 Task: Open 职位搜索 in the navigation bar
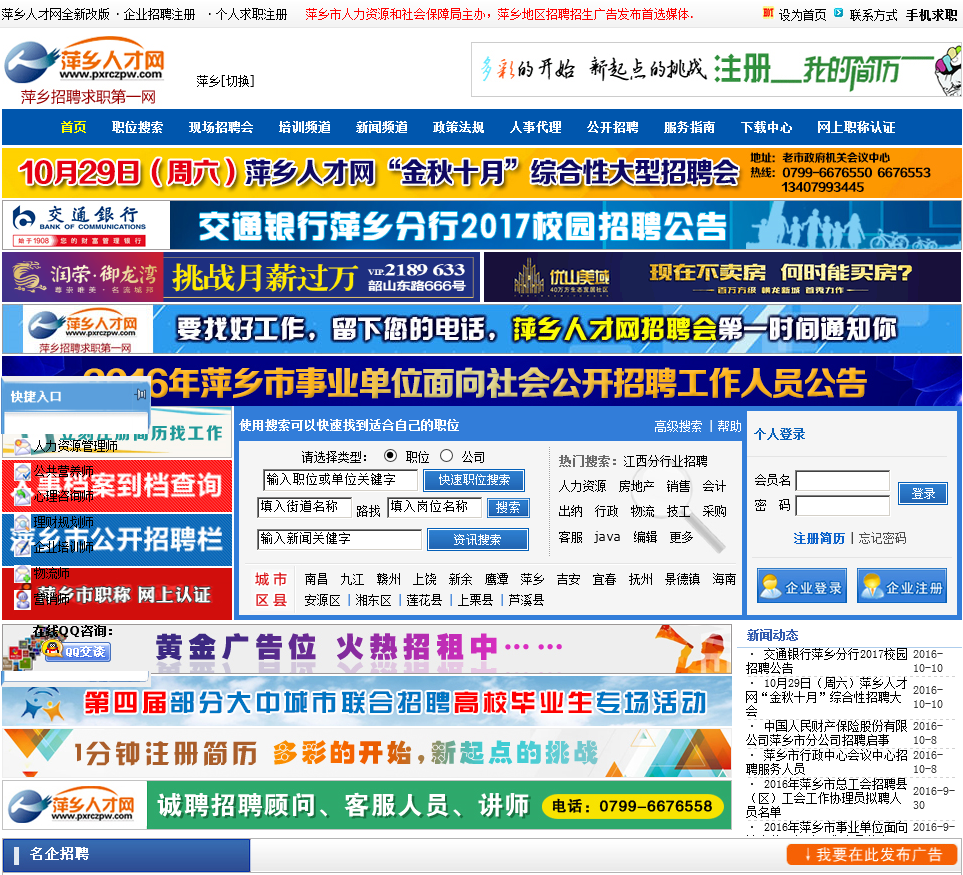pyautogui.click(x=138, y=127)
